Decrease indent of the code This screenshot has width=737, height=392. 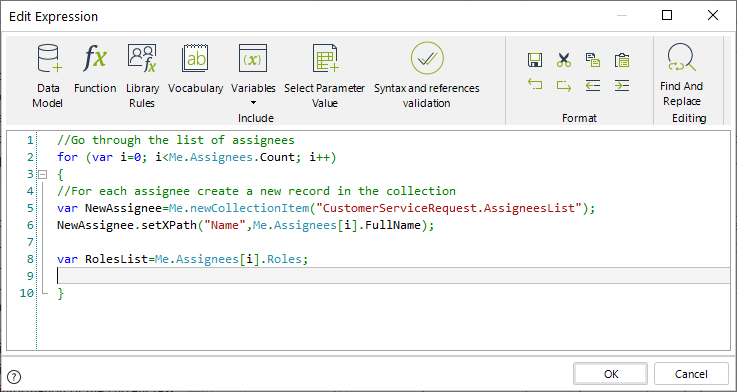pos(593,86)
